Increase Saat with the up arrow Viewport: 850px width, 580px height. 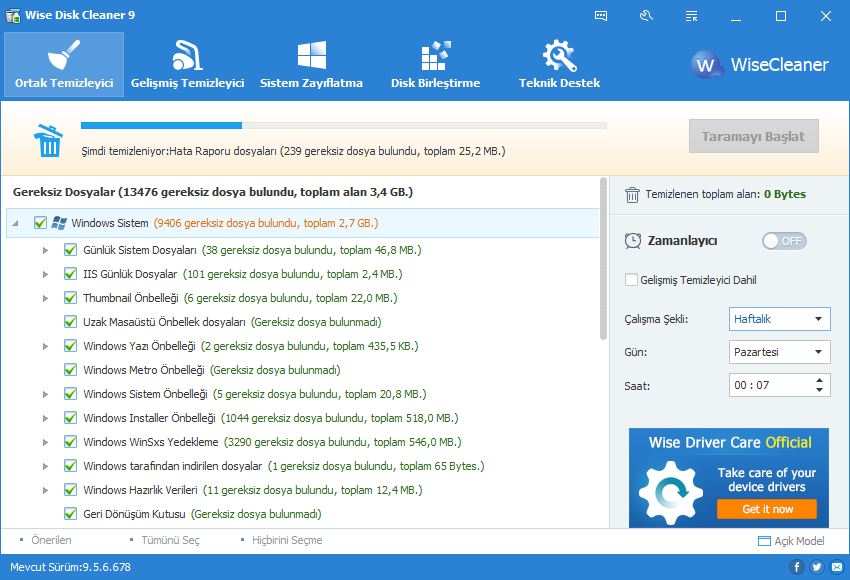click(819, 381)
